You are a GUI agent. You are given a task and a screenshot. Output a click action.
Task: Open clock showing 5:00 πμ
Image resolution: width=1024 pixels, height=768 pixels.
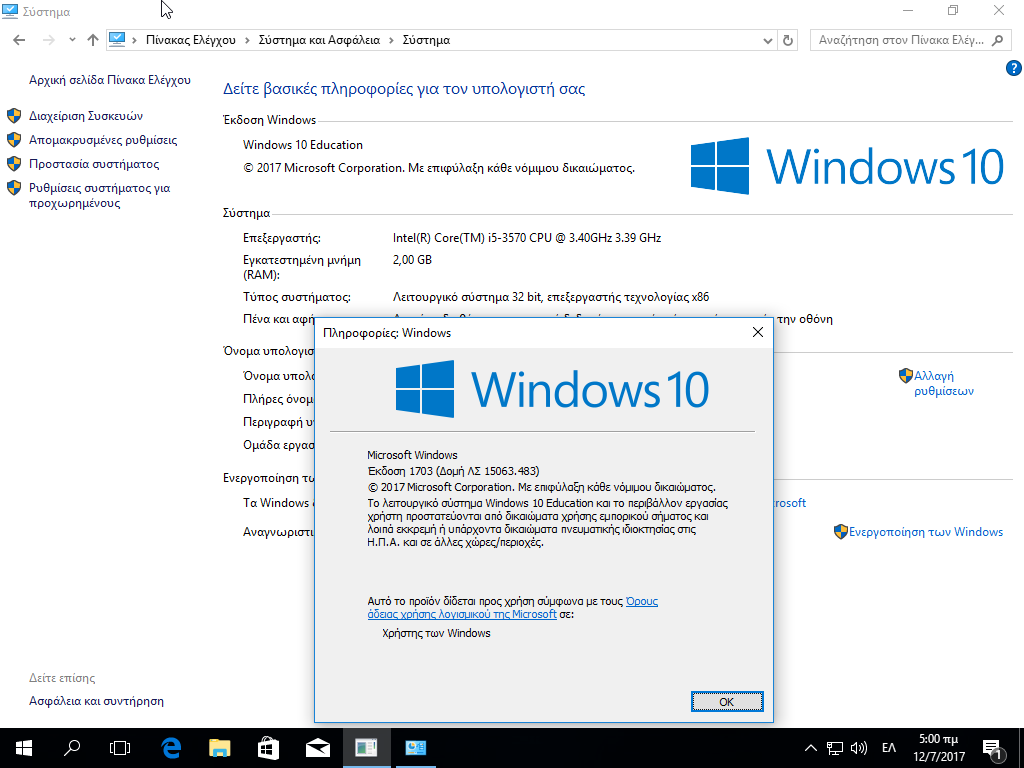click(938, 748)
